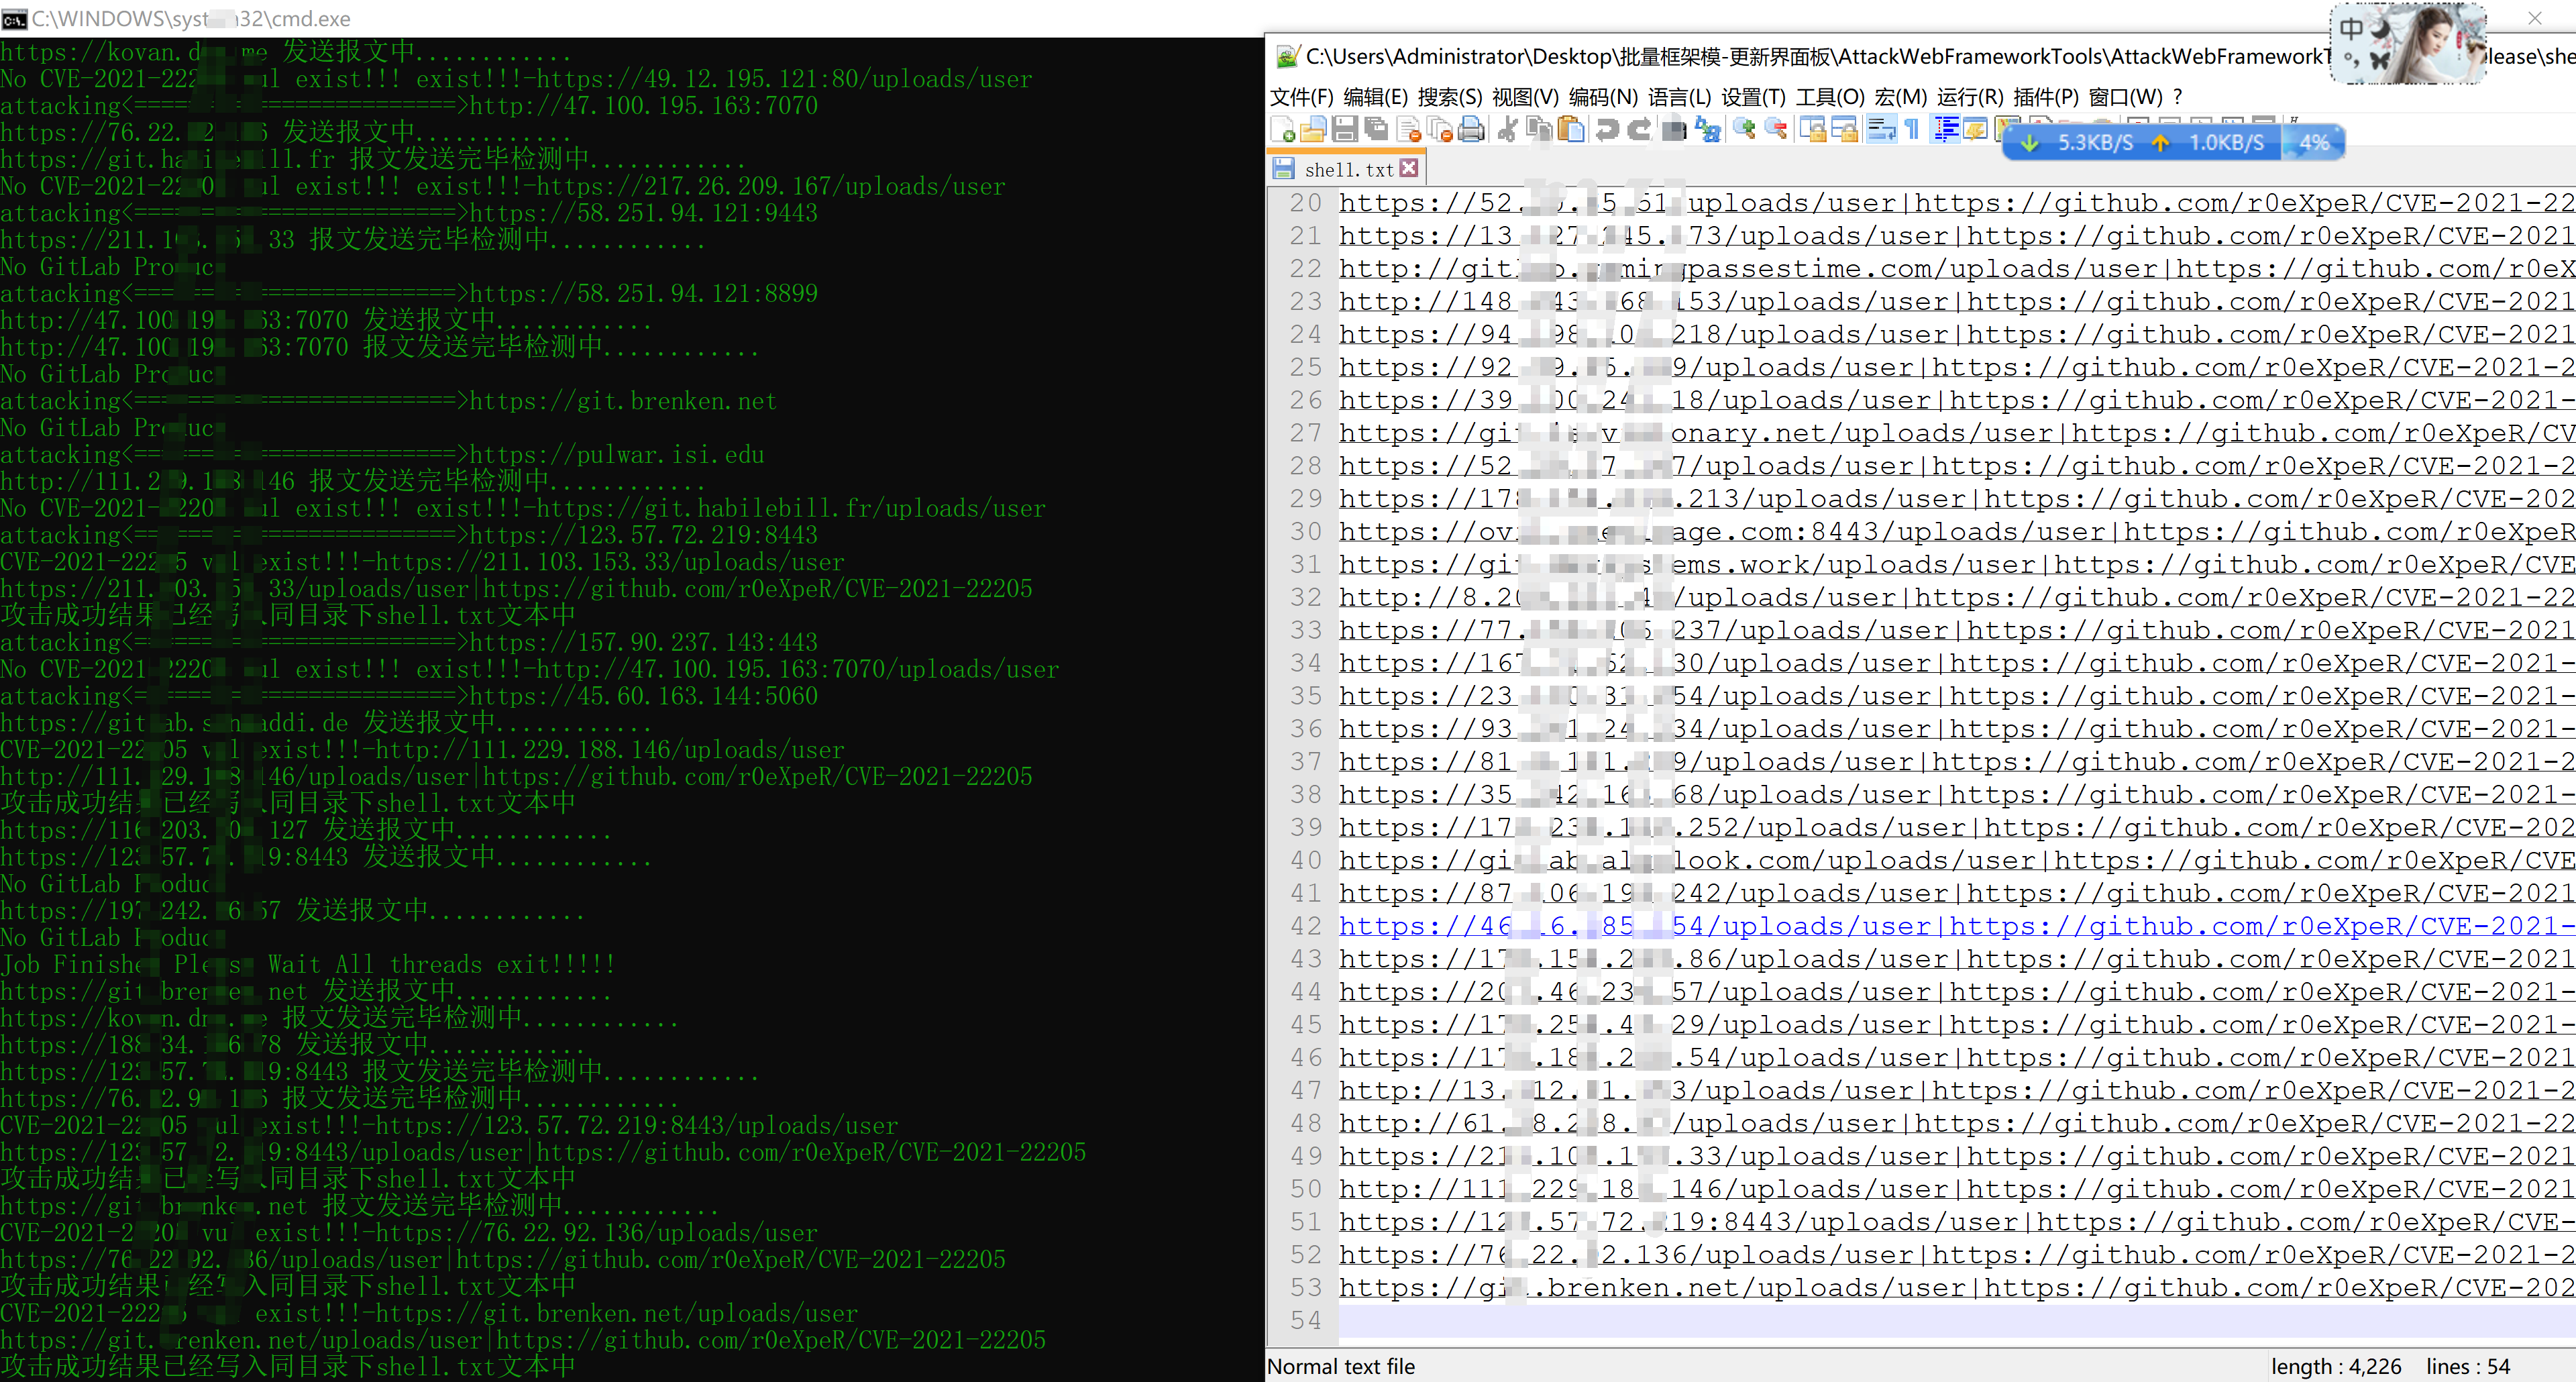Expand the 编码(N) encoding menu

pos(1602,97)
